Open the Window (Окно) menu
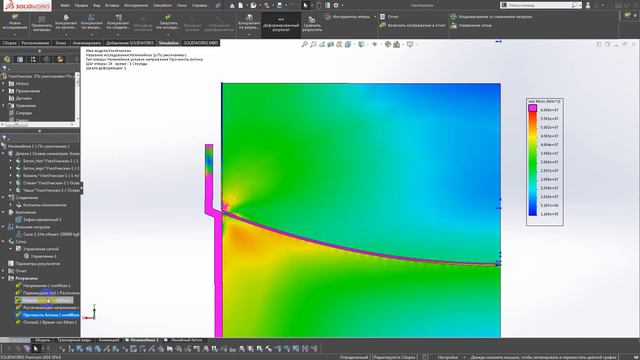Screen dimensions: 640x360 (x=182, y=6)
